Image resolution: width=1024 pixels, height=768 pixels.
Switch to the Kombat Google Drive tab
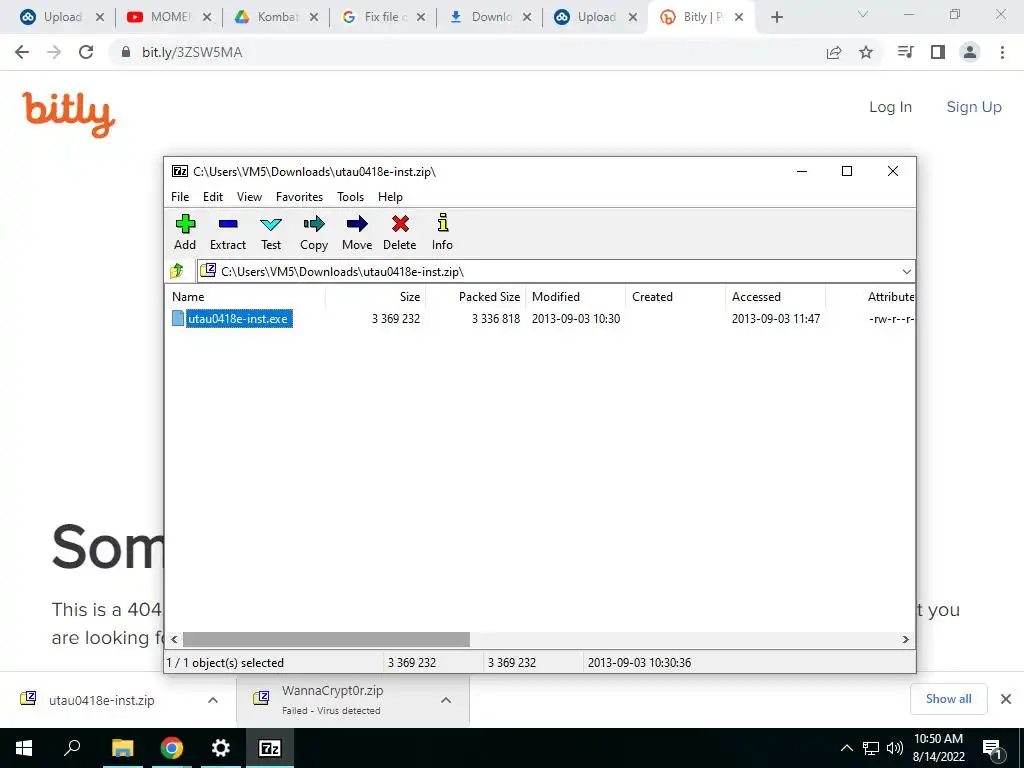(x=276, y=17)
